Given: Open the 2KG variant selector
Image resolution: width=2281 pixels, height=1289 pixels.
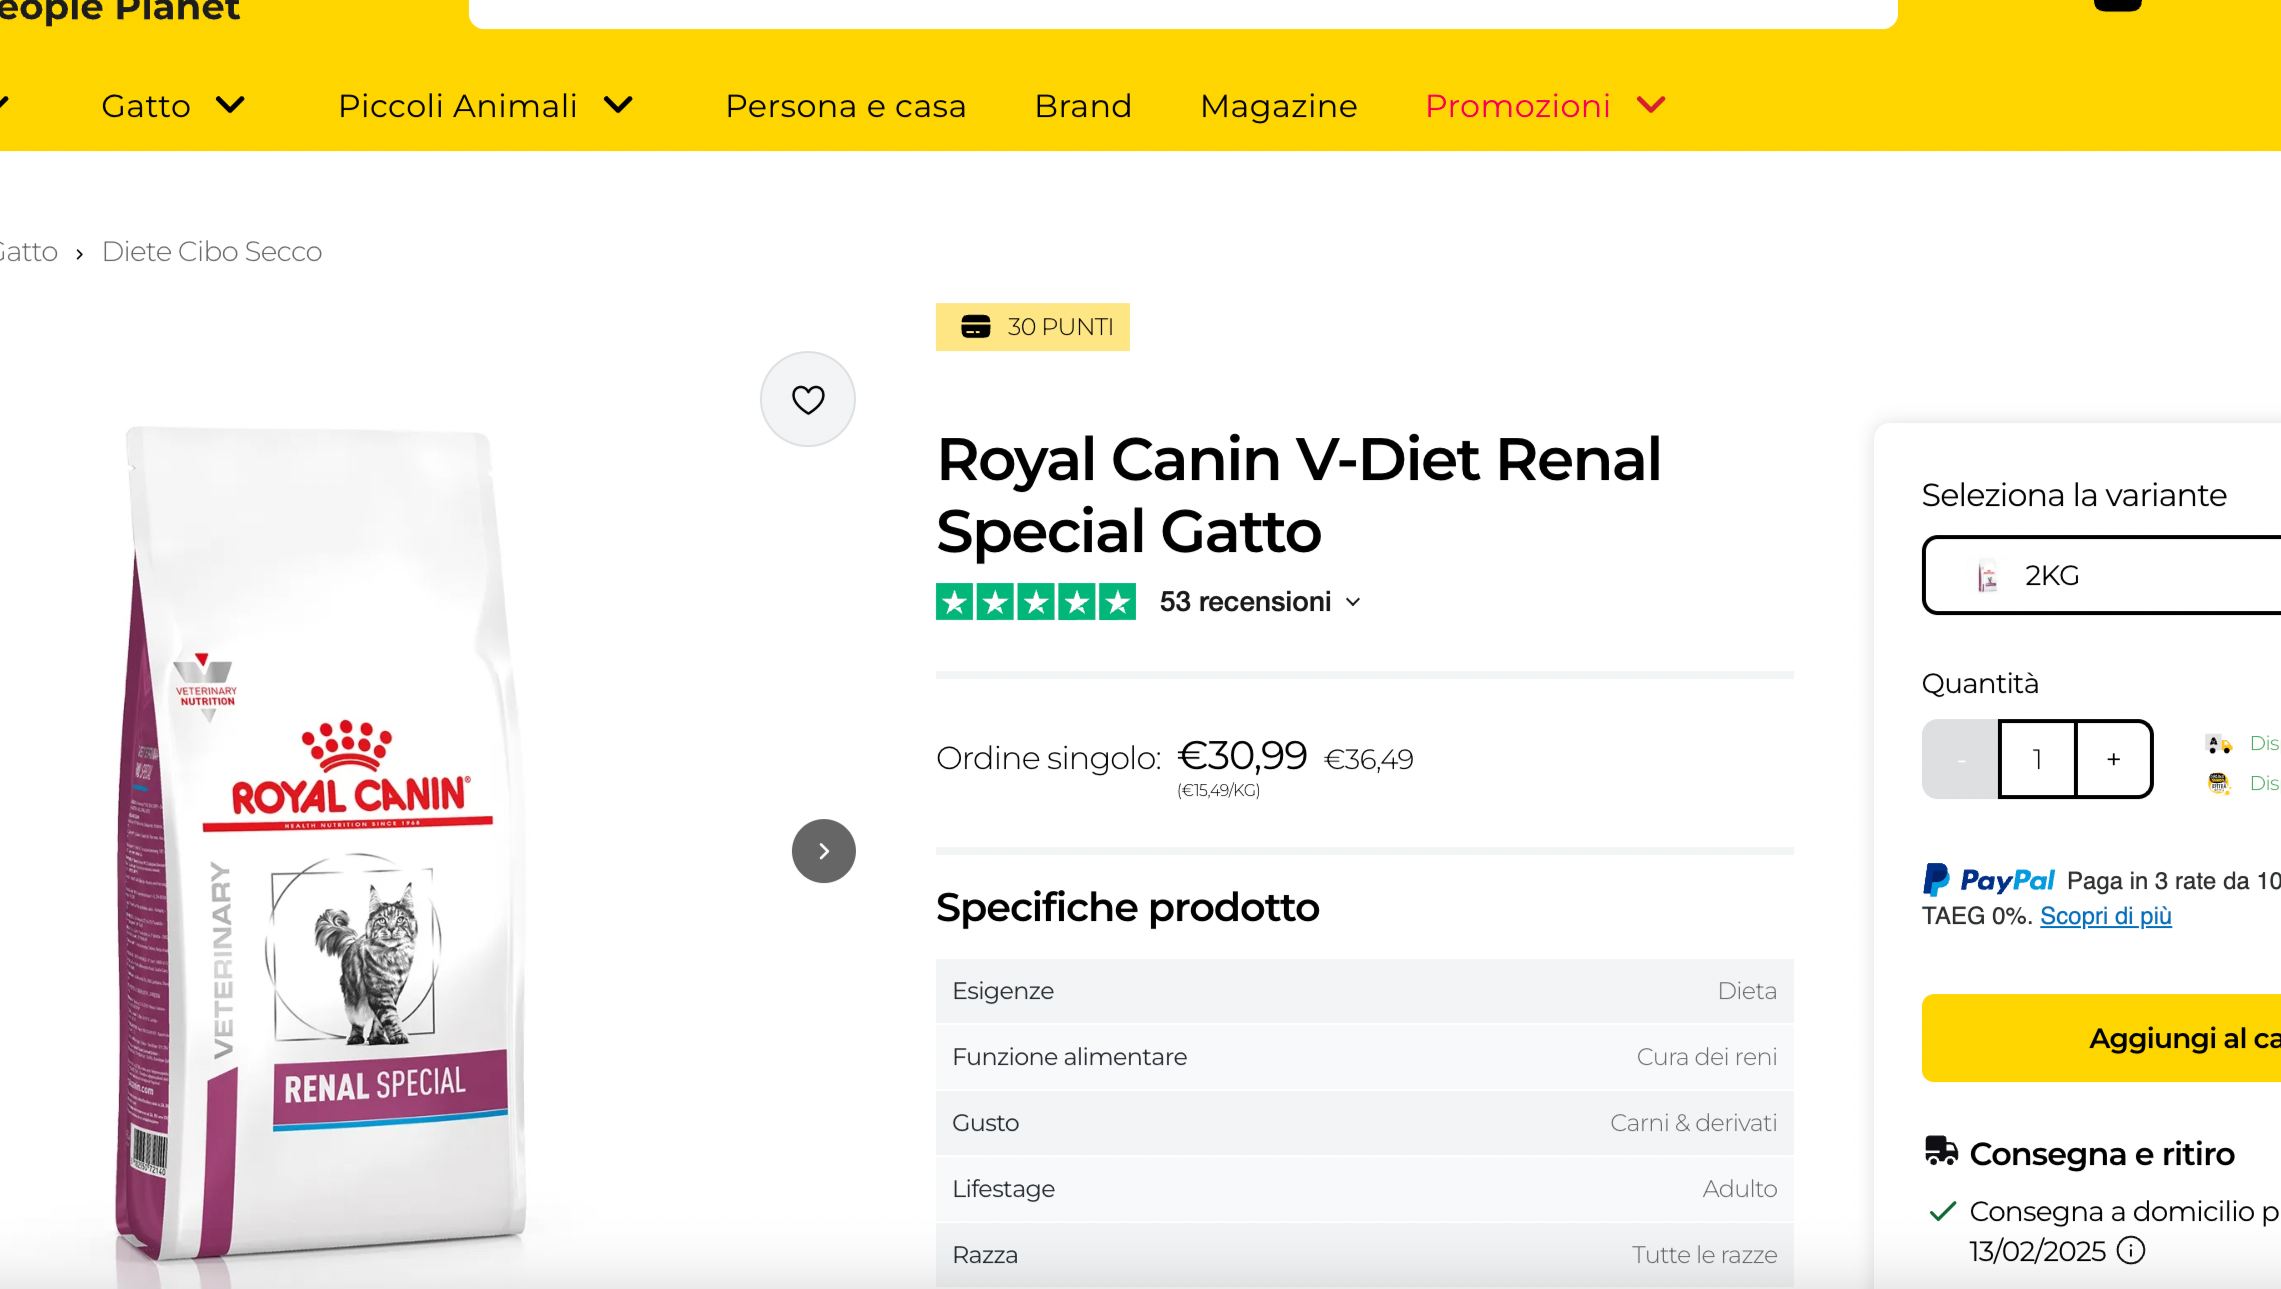Looking at the screenshot, I should pyautogui.click(x=2100, y=575).
